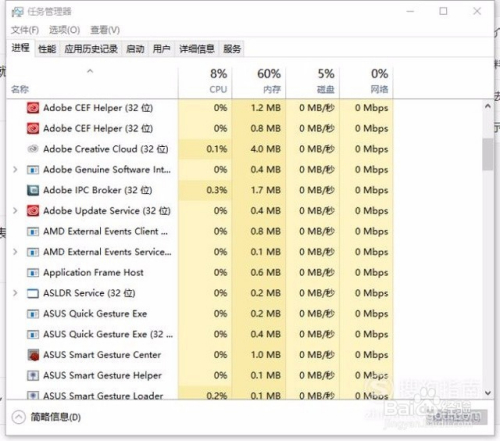The width and height of the screenshot is (500, 441).
Task: Click the ASUS Smart Gesture Helper icon
Action: tap(33, 376)
